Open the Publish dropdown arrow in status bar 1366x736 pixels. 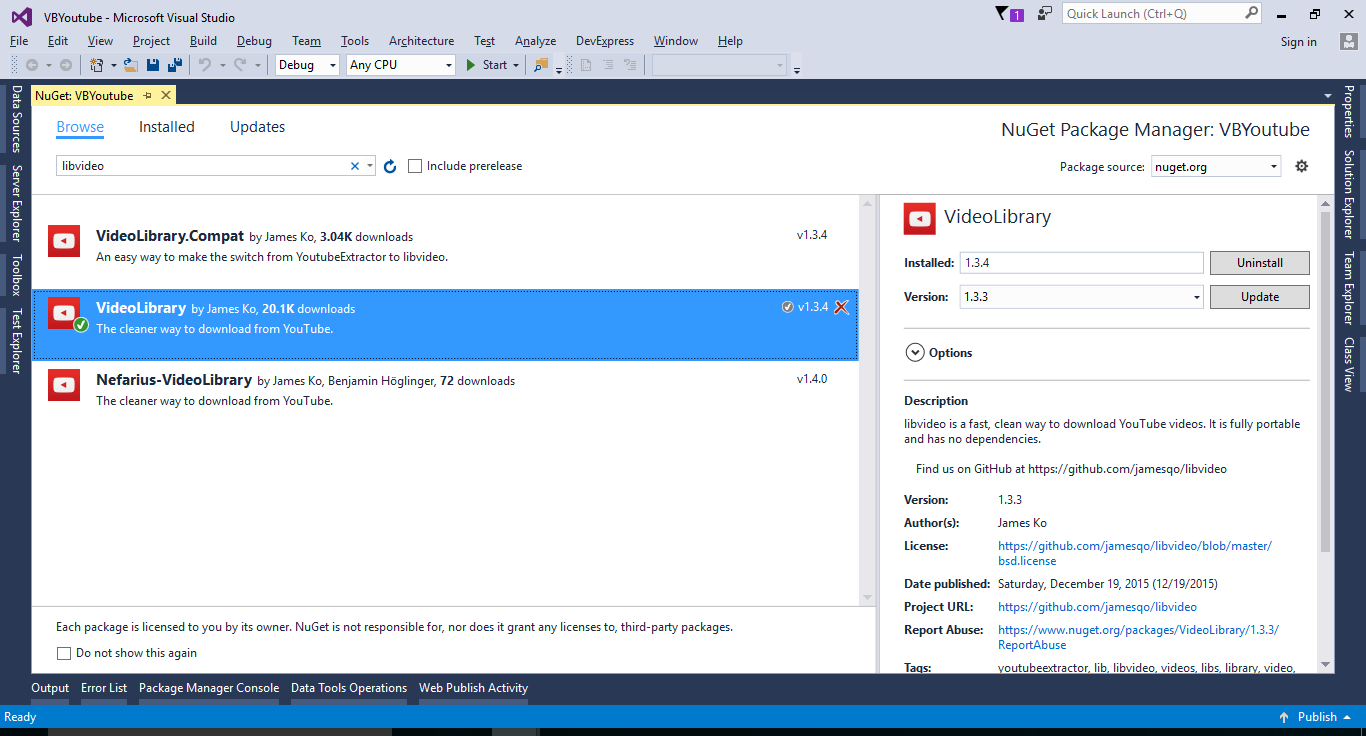(x=1348, y=717)
